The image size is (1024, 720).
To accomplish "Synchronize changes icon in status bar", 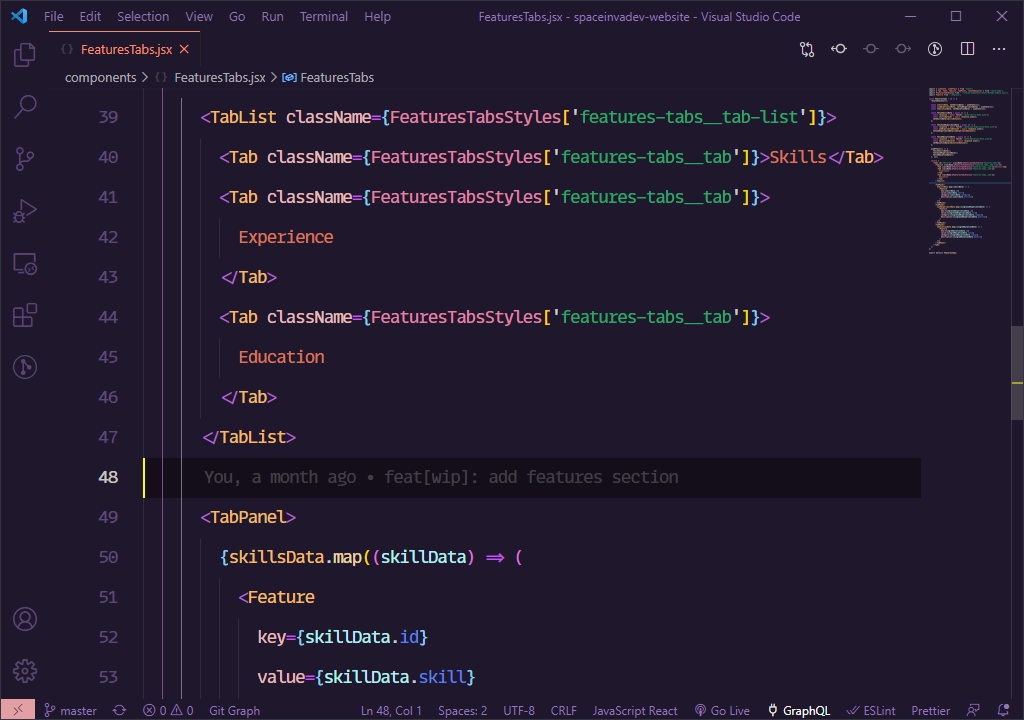I will pos(120,710).
